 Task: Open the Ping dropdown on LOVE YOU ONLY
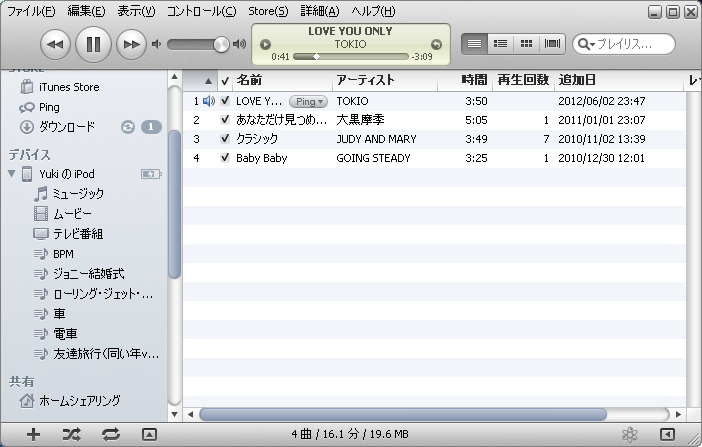pyautogui.click(x=308, y=101)
